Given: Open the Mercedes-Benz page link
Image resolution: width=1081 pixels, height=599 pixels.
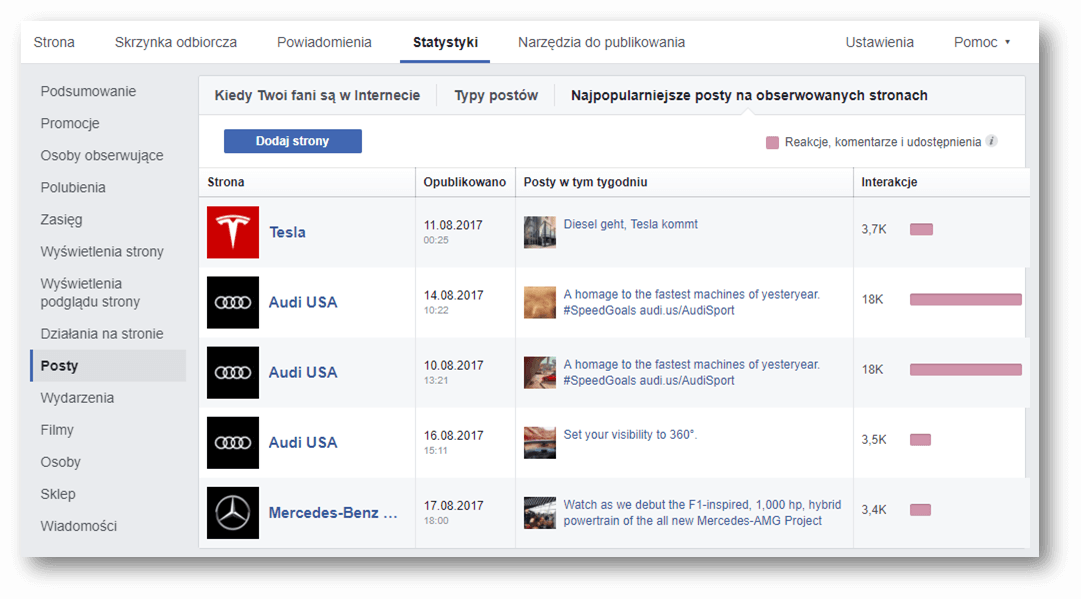Looking at the screenshot, I should click(x=333, y=513).
